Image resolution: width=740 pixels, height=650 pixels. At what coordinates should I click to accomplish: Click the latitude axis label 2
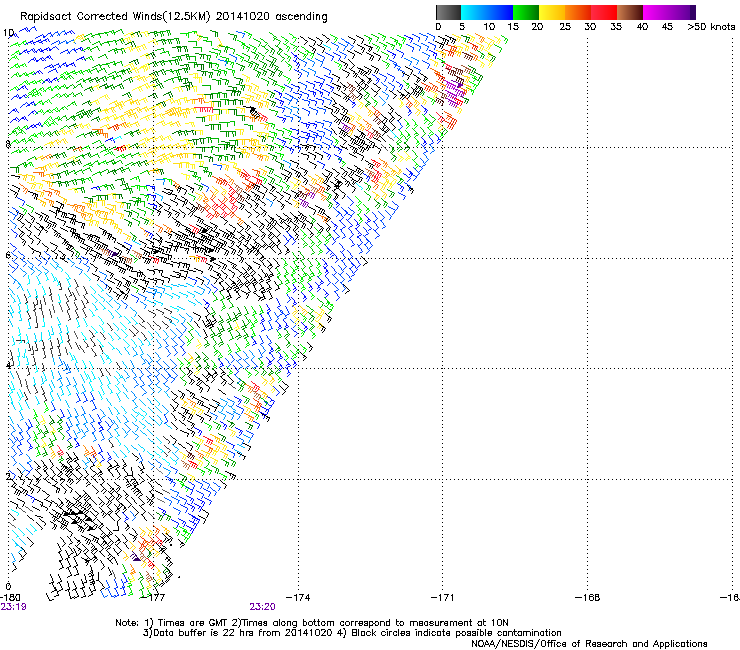(8, 476)
